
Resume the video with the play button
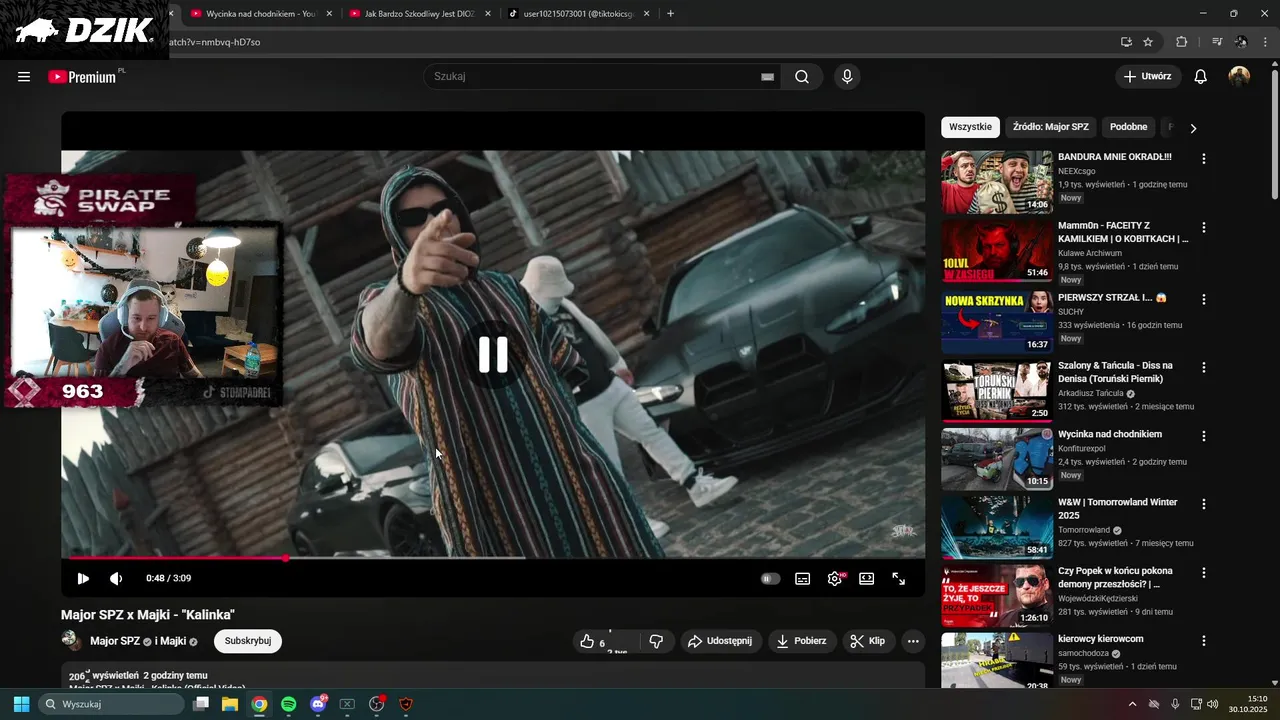(x=83, y=578)
